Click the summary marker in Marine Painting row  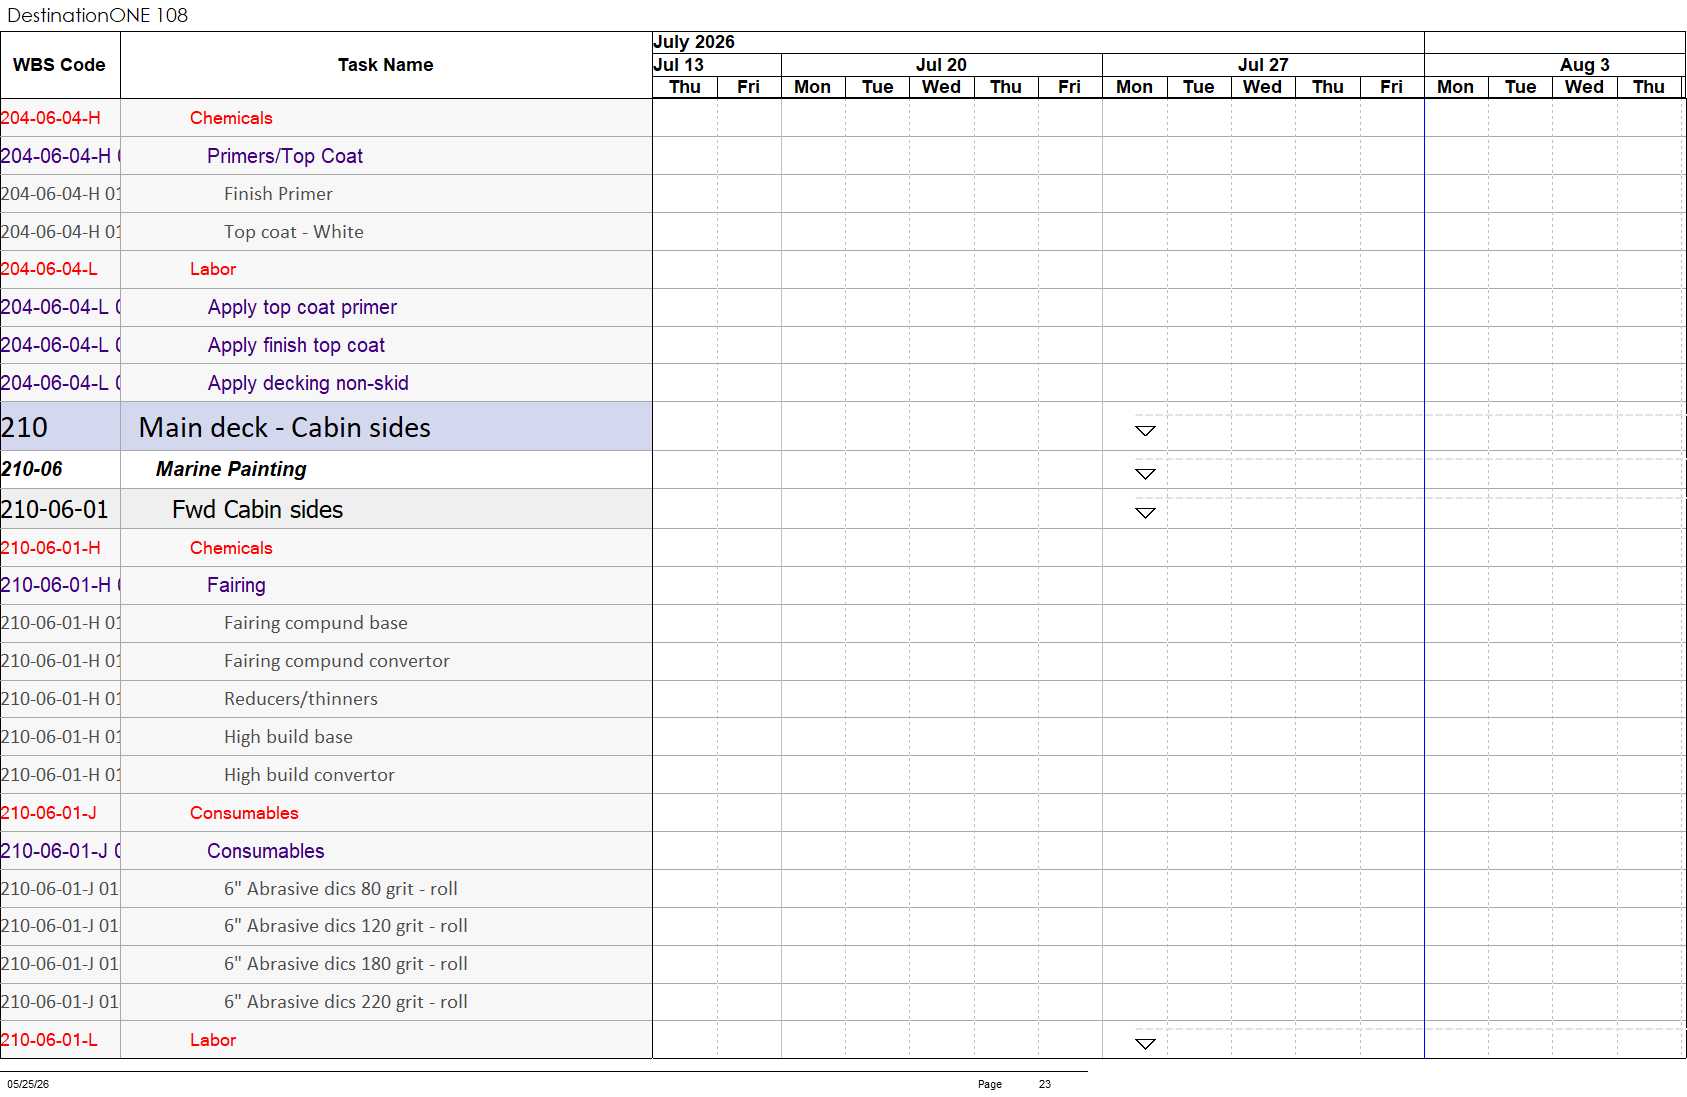coord(1145,473)
